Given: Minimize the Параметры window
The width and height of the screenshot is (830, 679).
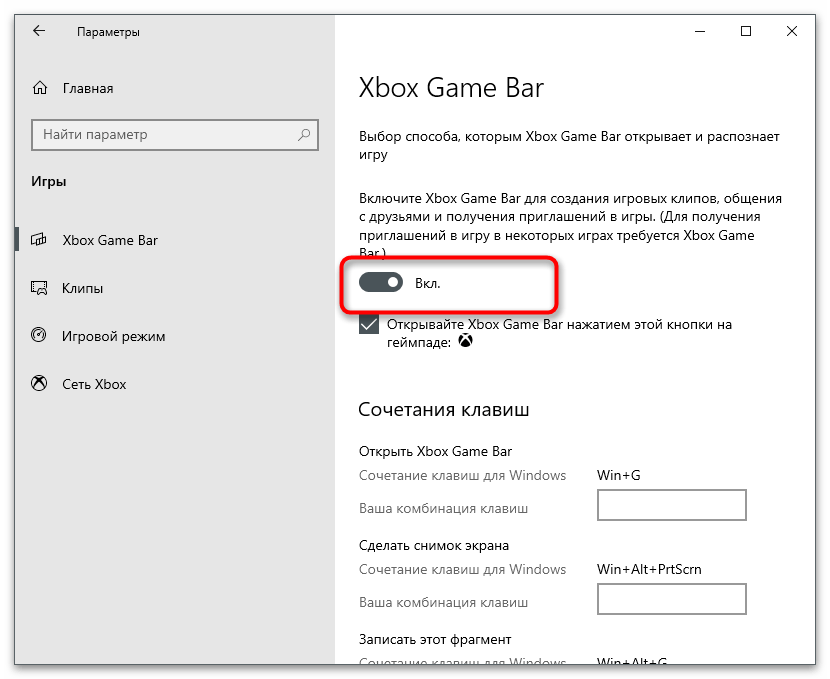Looking at the screenshot, I should [x=700, y=31].
